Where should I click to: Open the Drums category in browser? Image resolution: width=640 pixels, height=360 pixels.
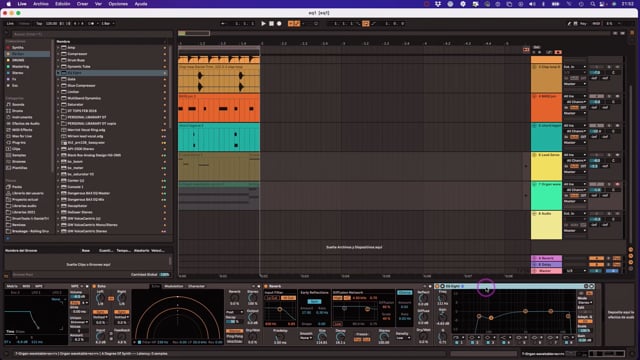(x=18, y=111)
